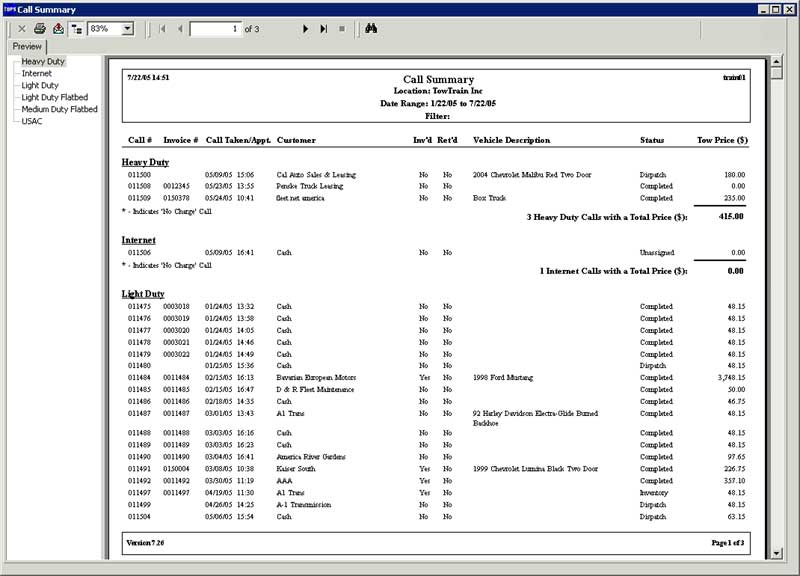Click customer Bavarian European Motors
The image size is (800, 576).
coord(316,378)
